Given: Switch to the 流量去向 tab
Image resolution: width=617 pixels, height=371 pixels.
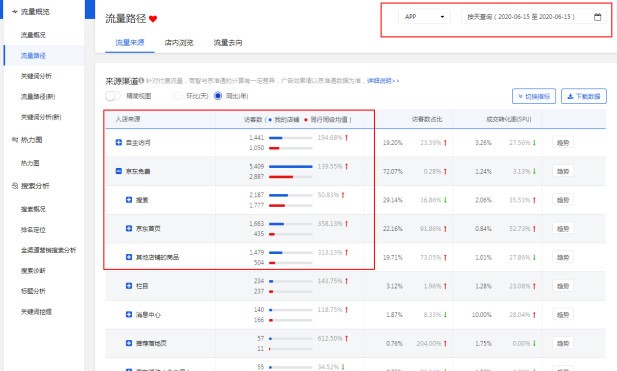Looking at the screenshot, I should [x=228, y=42].
